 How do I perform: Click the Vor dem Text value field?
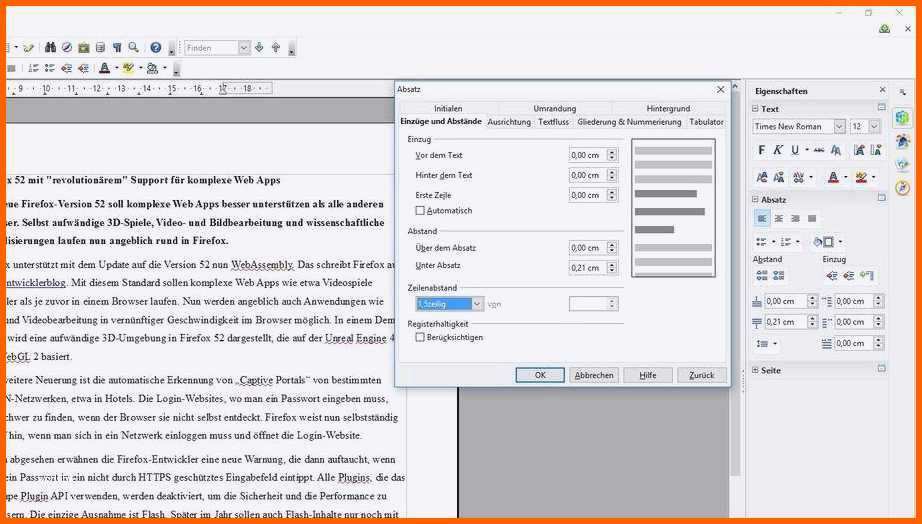[x=588, y=155]
